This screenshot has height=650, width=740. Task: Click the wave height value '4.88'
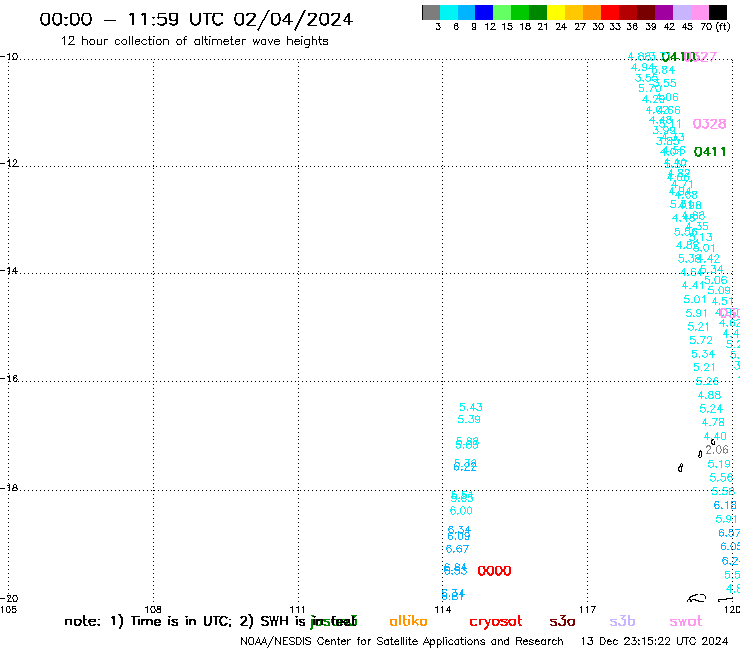709,395
